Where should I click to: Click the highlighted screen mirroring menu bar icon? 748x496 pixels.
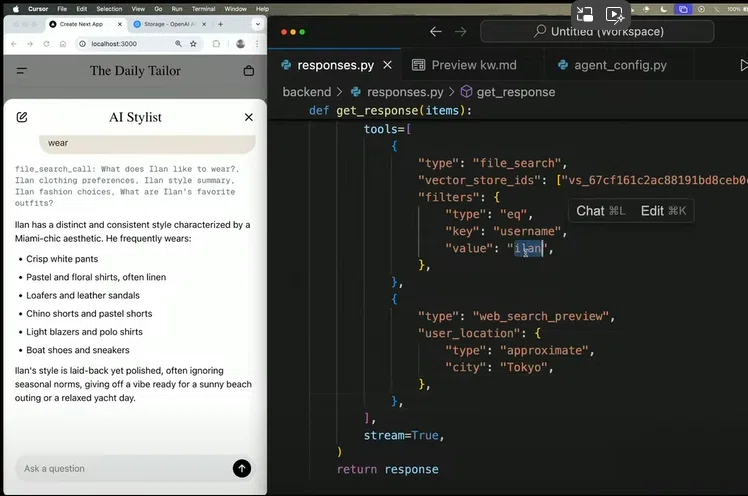tap(683, 9)
